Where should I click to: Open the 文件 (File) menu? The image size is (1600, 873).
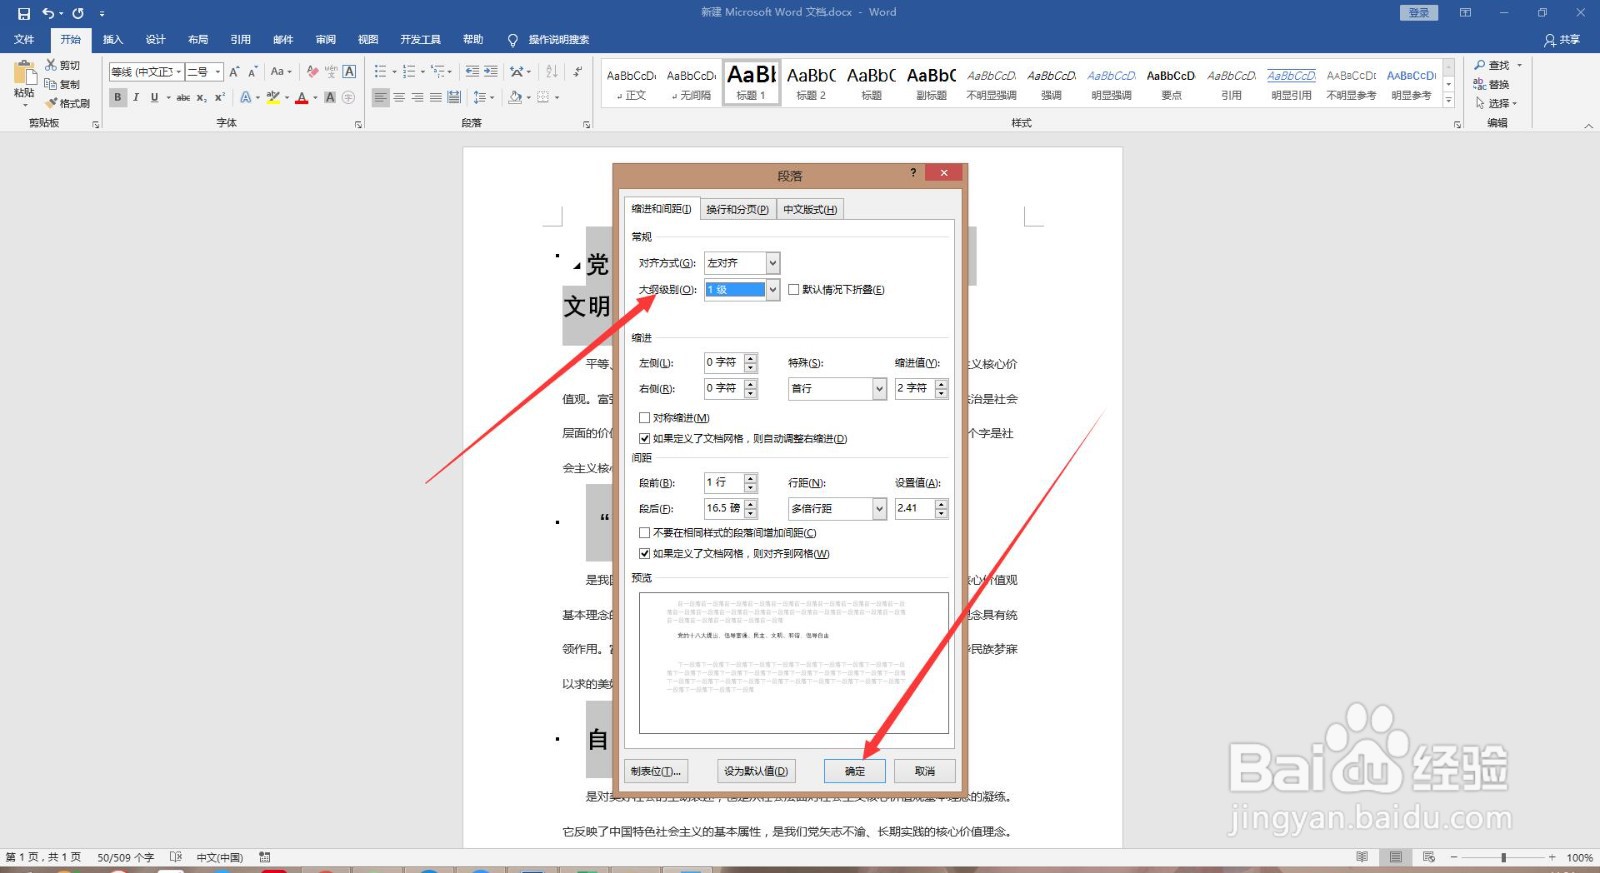(x=24, y=40)
